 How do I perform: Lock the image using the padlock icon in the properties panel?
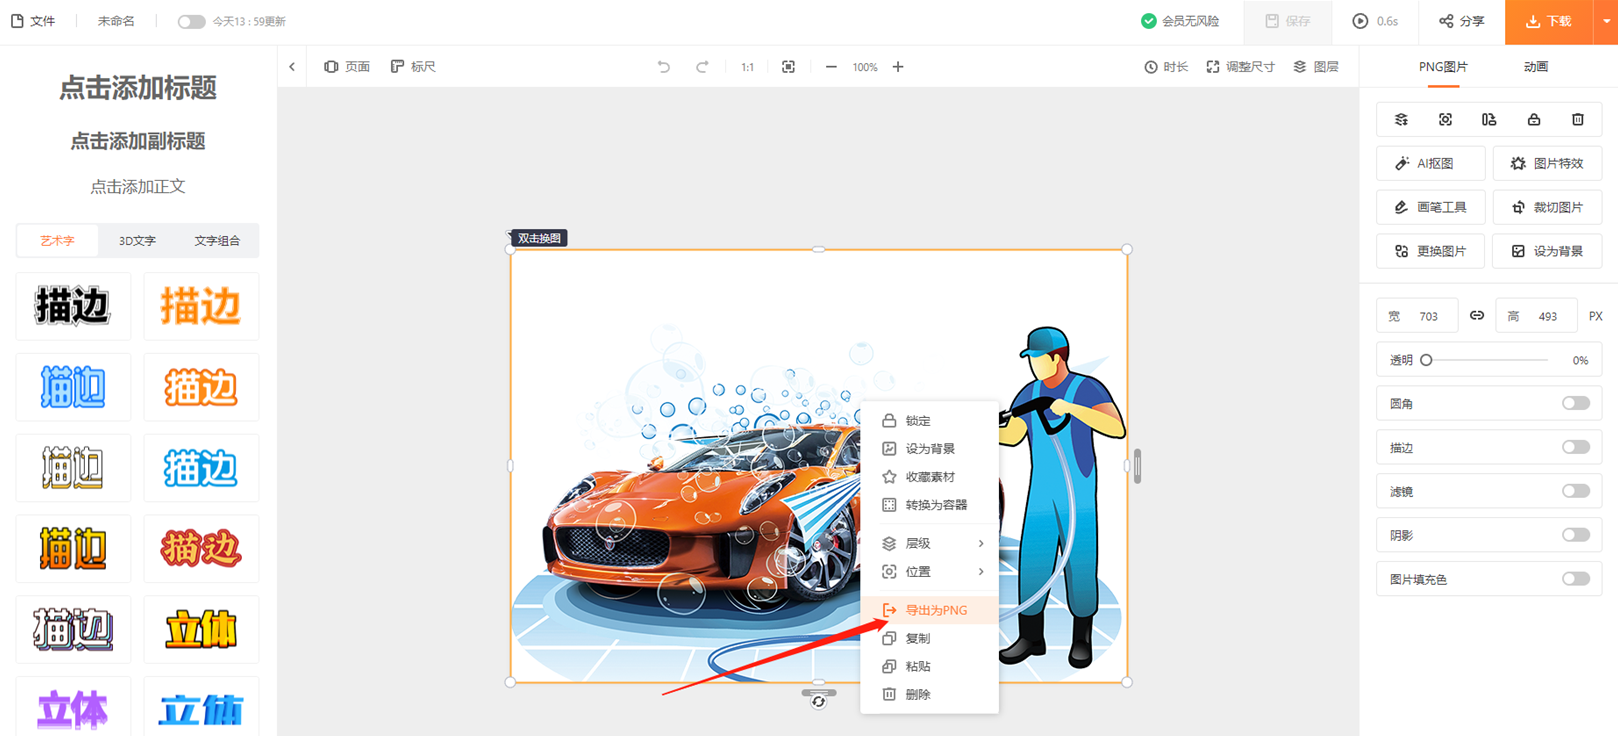pyautogui.click(x=1534, y=120)
